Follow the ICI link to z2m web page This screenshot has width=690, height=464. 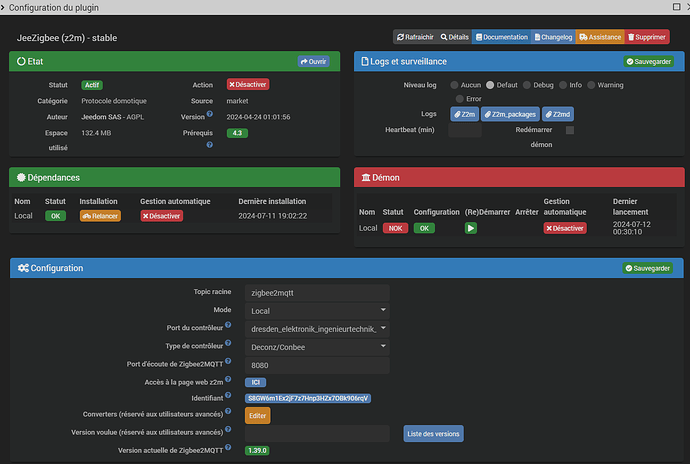[x=255, y=382]
